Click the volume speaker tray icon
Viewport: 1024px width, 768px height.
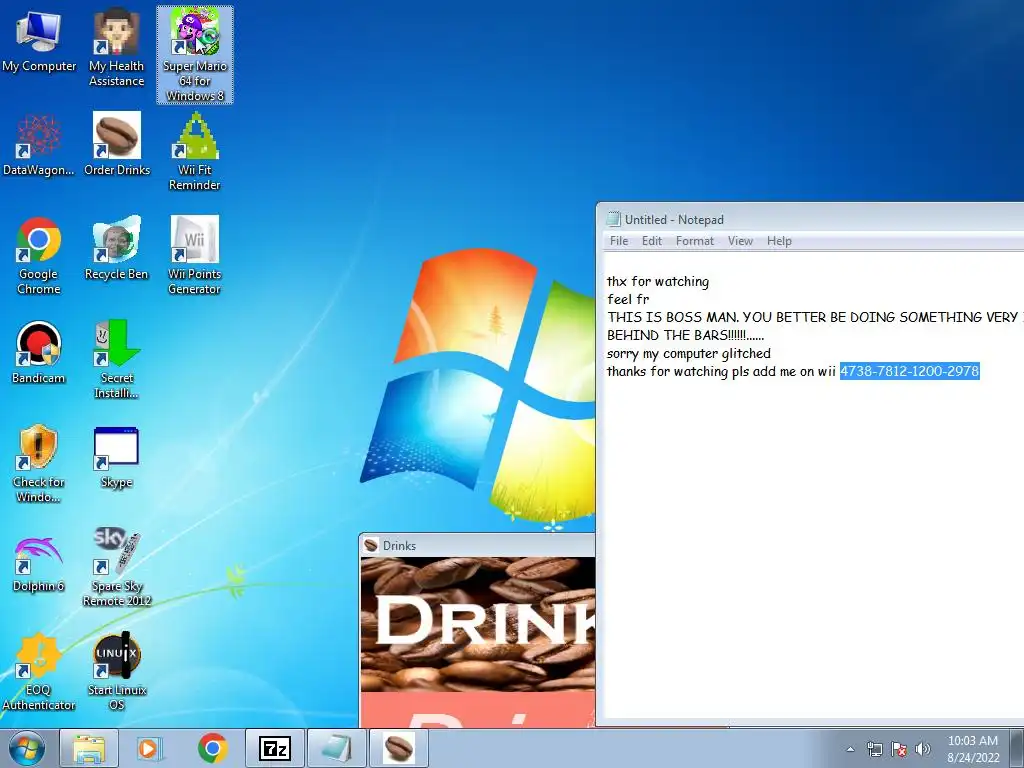click(x=923, y=749)
